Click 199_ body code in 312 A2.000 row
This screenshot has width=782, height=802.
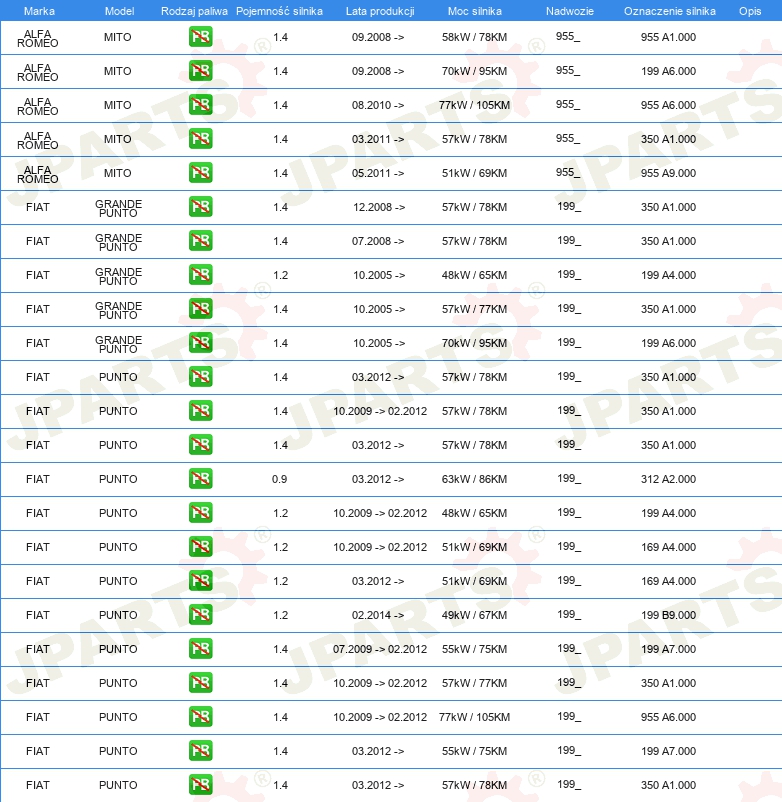[569, 479]
